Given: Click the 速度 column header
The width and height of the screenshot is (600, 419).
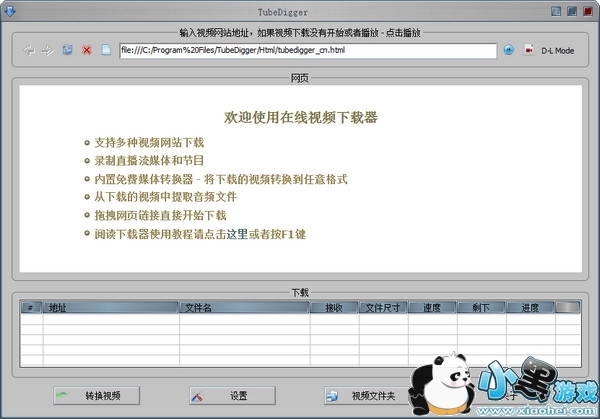Looking at the screenshot, I should click(432, 307).
